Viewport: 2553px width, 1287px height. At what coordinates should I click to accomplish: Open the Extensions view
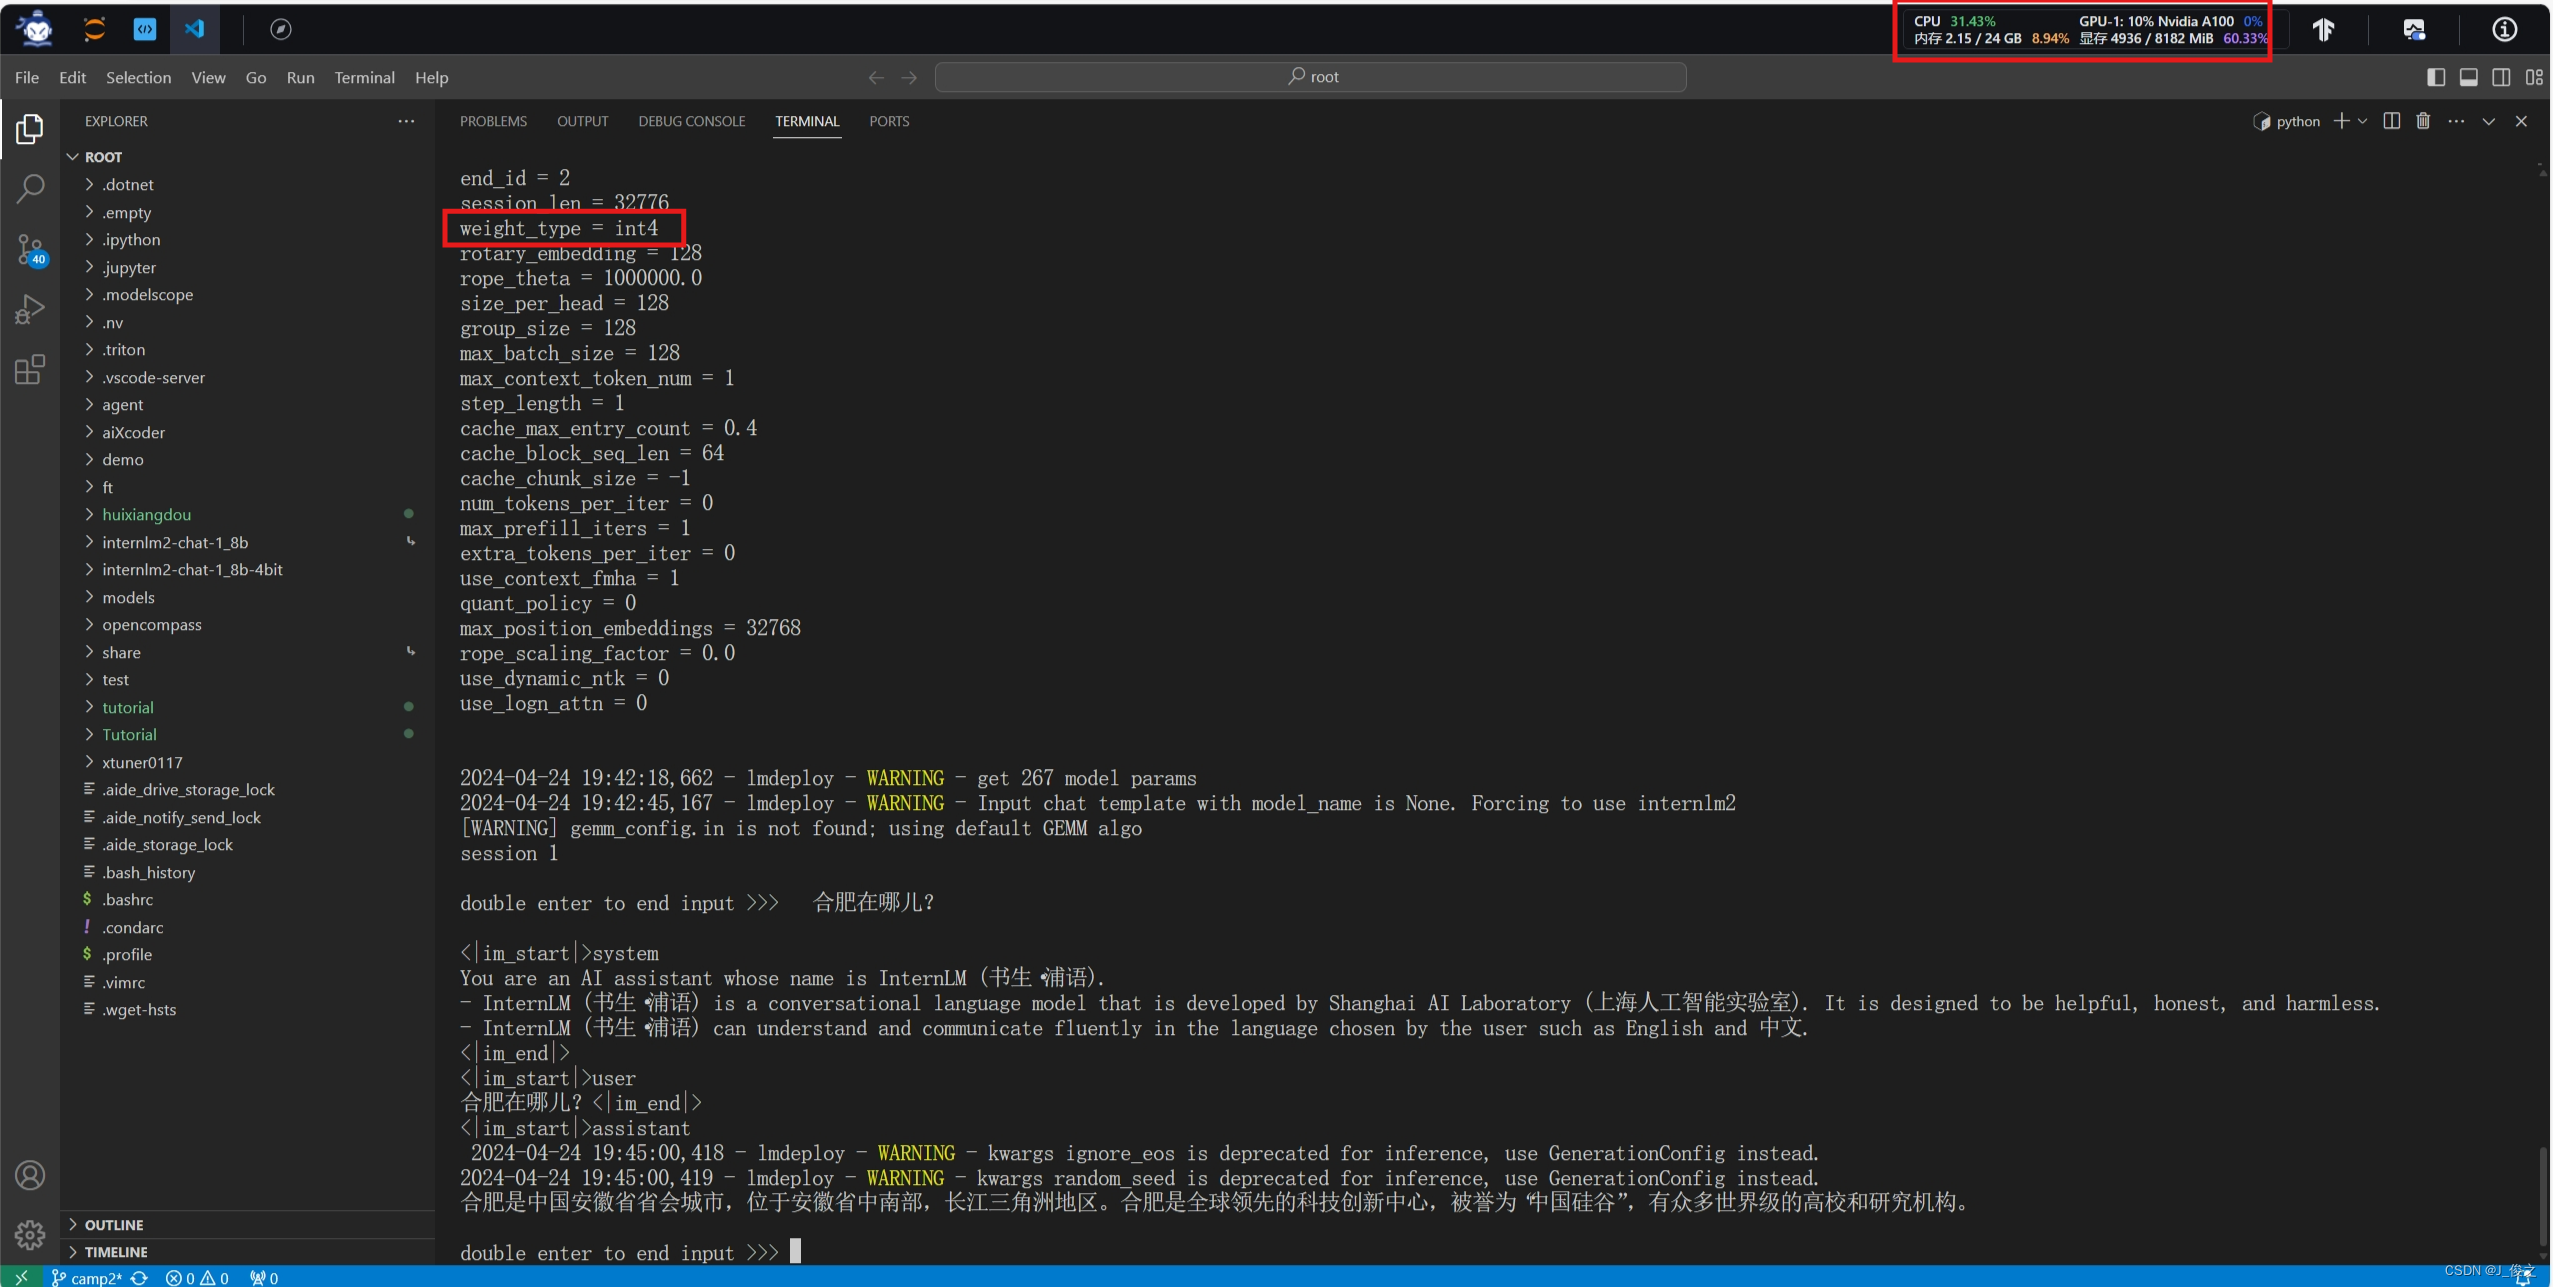[30, 370]
